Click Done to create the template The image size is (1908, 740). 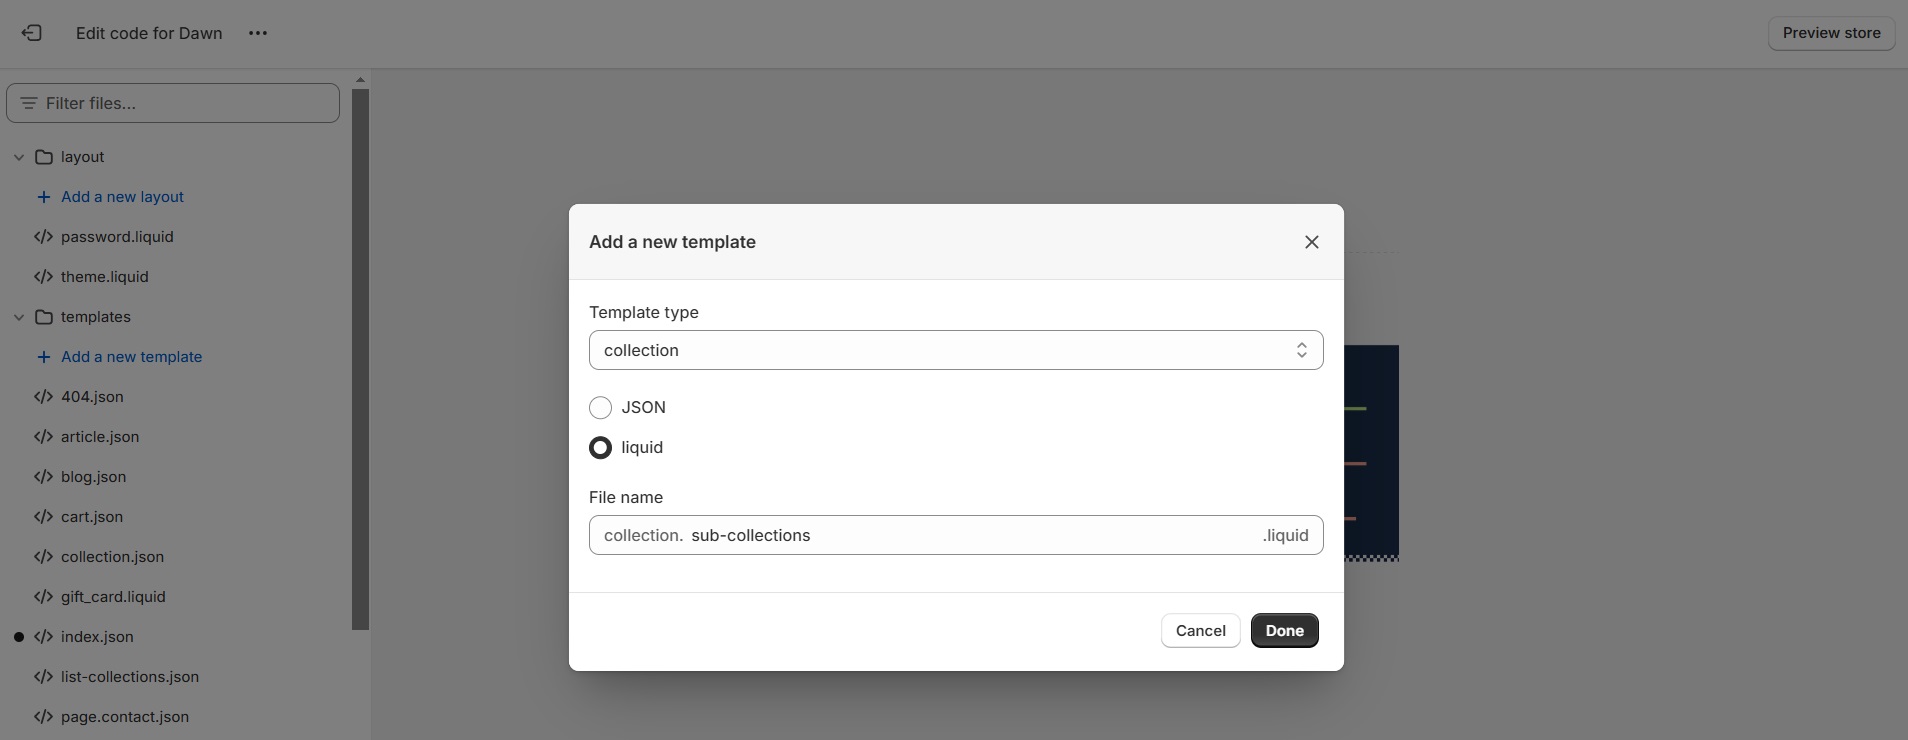pos(1284,630)
